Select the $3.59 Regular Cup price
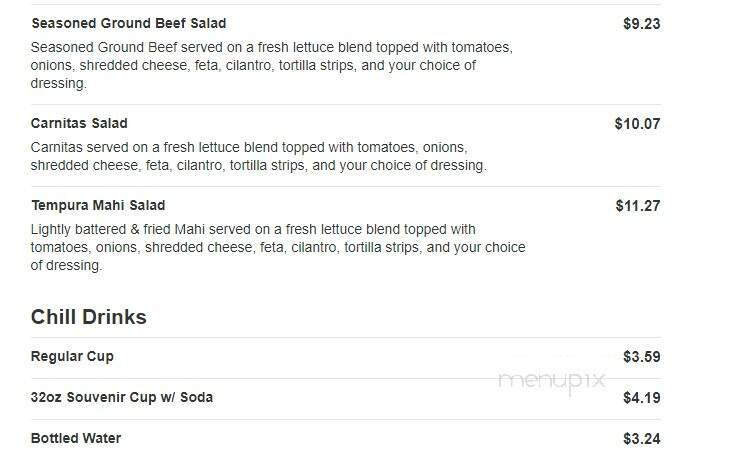This screenshot has width=731, height=463. 641,356
